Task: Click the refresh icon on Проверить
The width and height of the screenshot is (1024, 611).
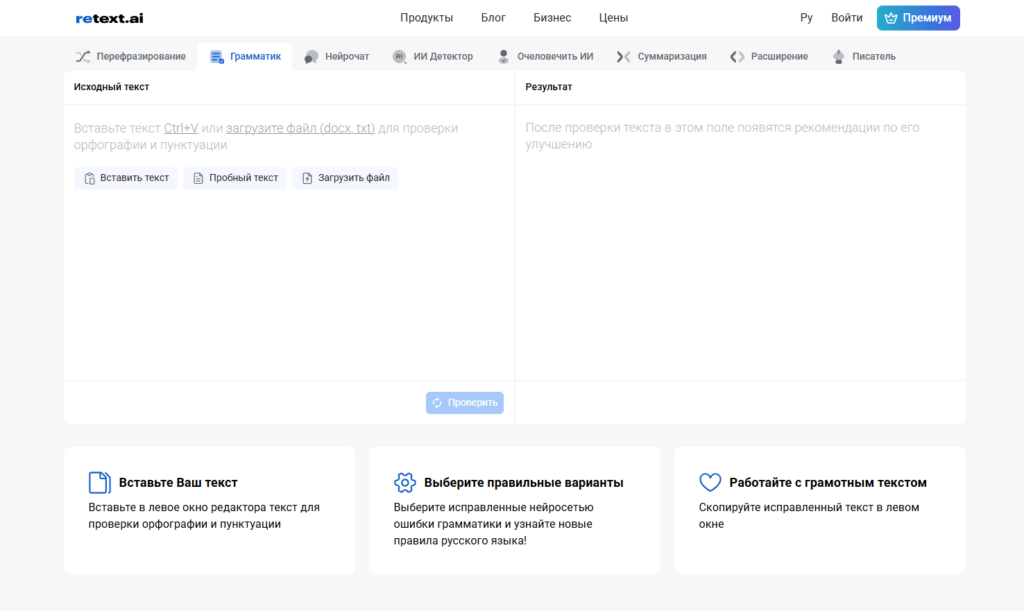Action: click(x=437, y=403)
